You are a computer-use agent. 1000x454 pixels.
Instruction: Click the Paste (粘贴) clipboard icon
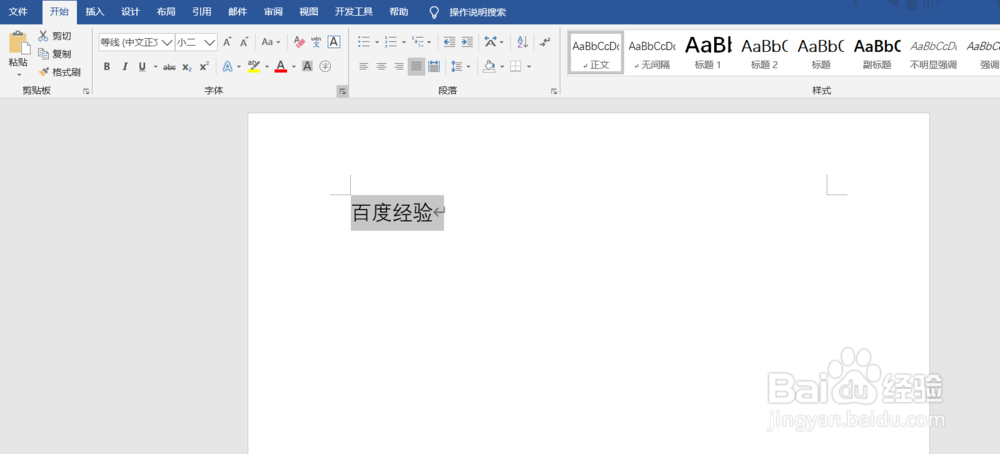pos(18,43)
